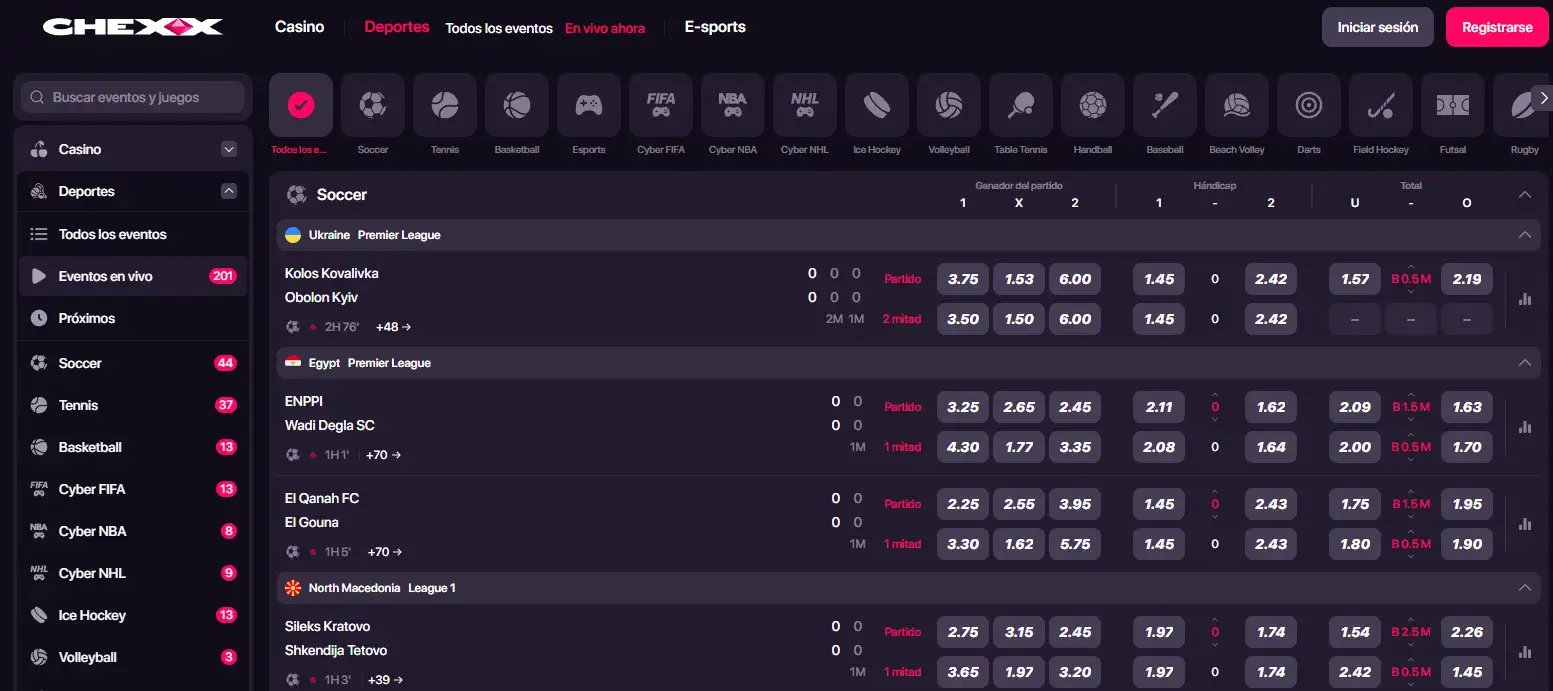Select handicap odds 2.11 for ENPPI
The width and height of the screenshot is (1553, 691).
pos(1159,407)
